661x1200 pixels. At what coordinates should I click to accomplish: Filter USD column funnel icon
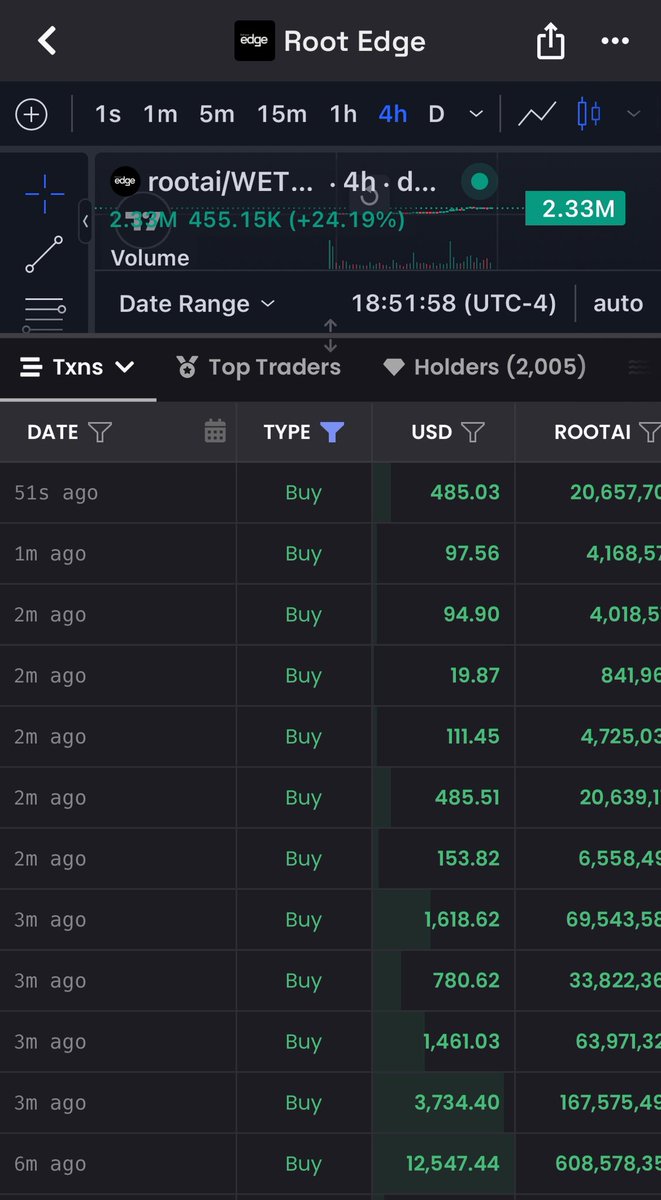(473, 432)
